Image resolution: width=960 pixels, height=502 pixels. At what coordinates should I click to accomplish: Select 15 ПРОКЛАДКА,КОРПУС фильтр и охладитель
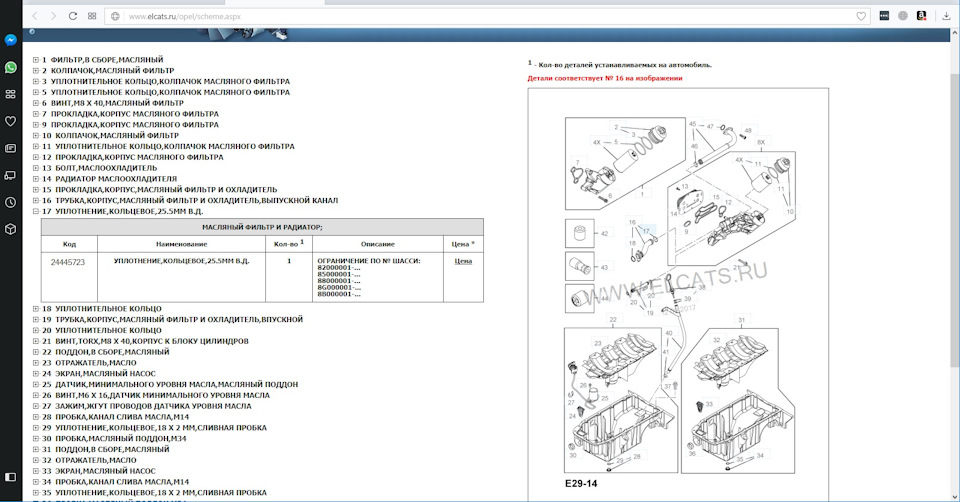coord(159,190)
